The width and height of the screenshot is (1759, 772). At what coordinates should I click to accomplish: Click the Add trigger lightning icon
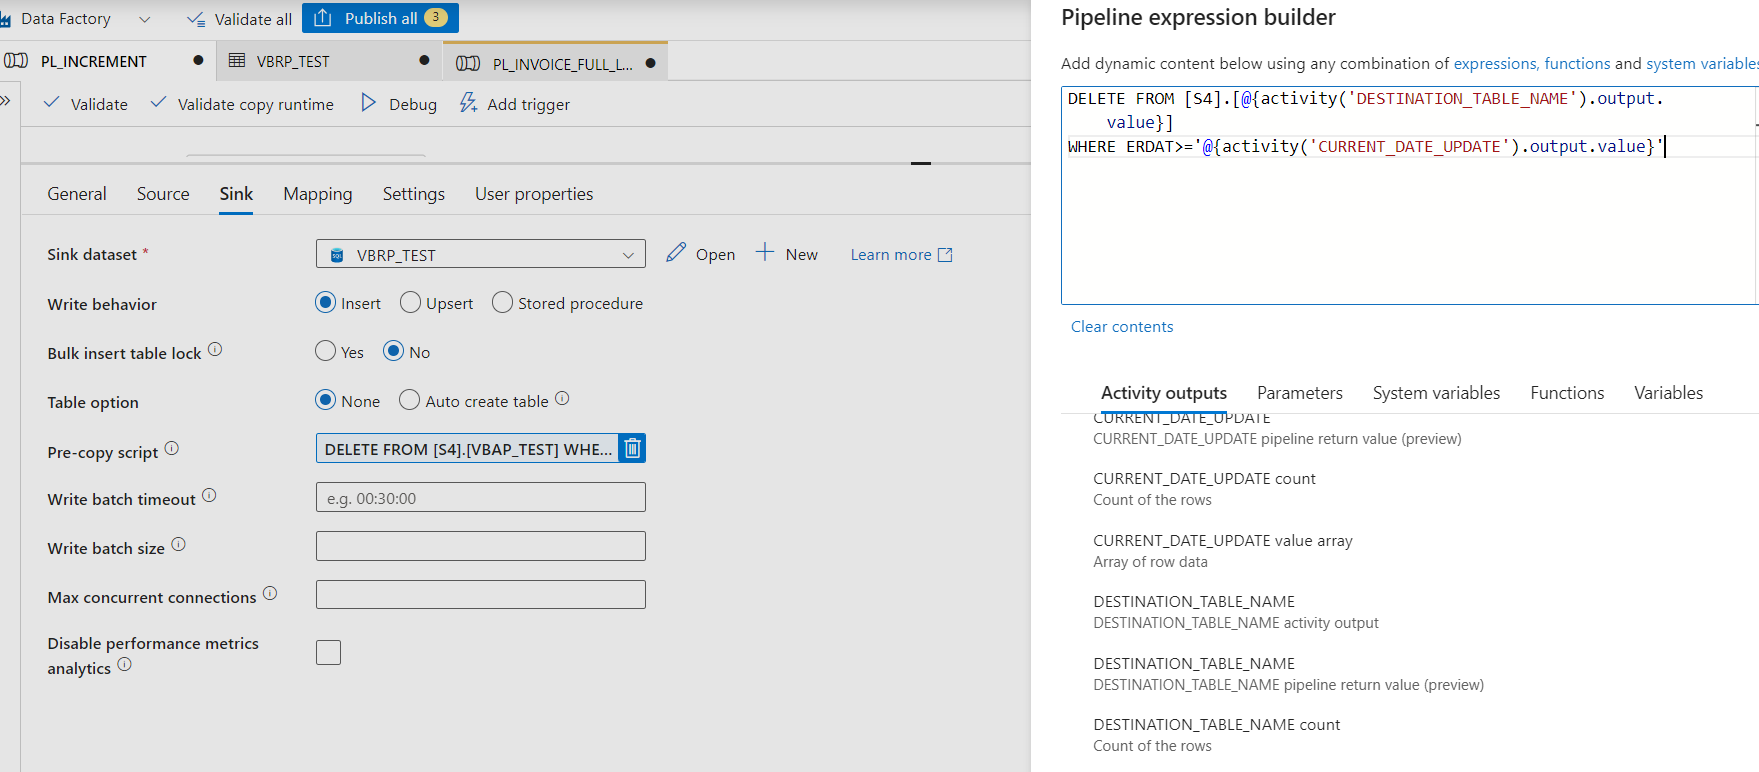tap(468, 103)
